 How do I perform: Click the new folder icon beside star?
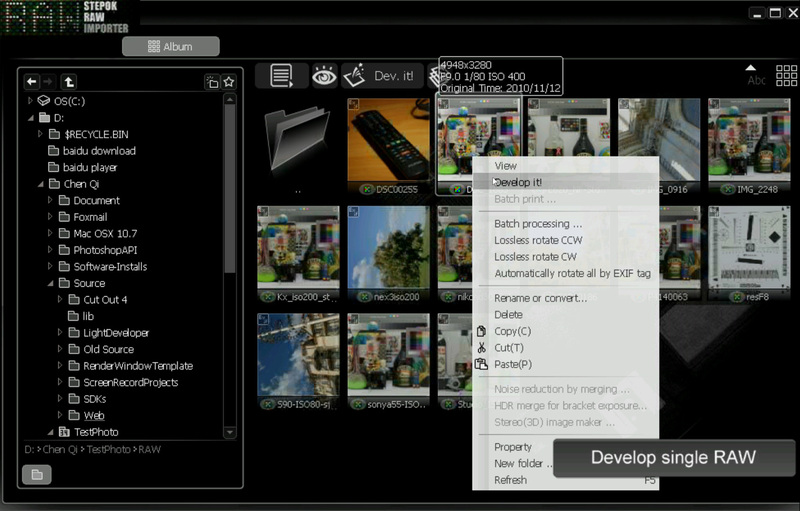[212, 82]
